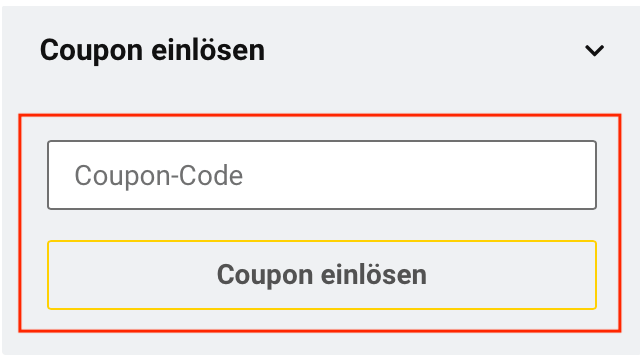Click inside the empty coupon text input
This screenshot has height=360, width=640.
322,175
